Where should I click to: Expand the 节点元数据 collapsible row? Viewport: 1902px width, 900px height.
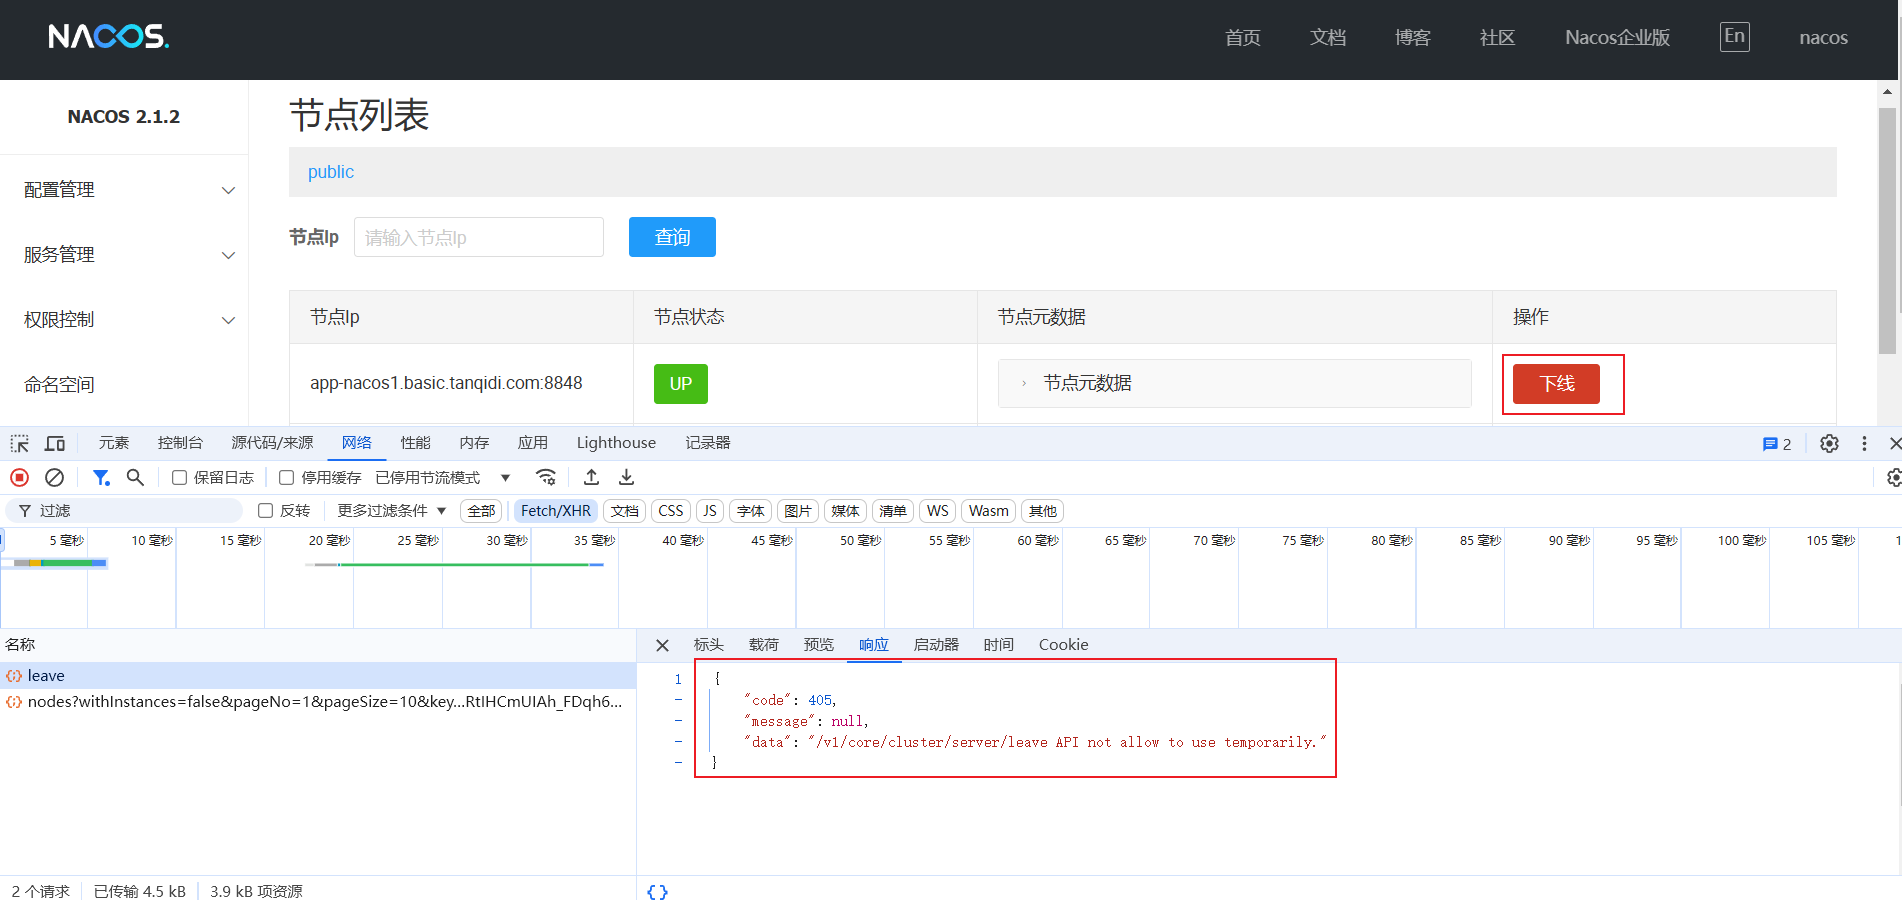point(1234,383)
